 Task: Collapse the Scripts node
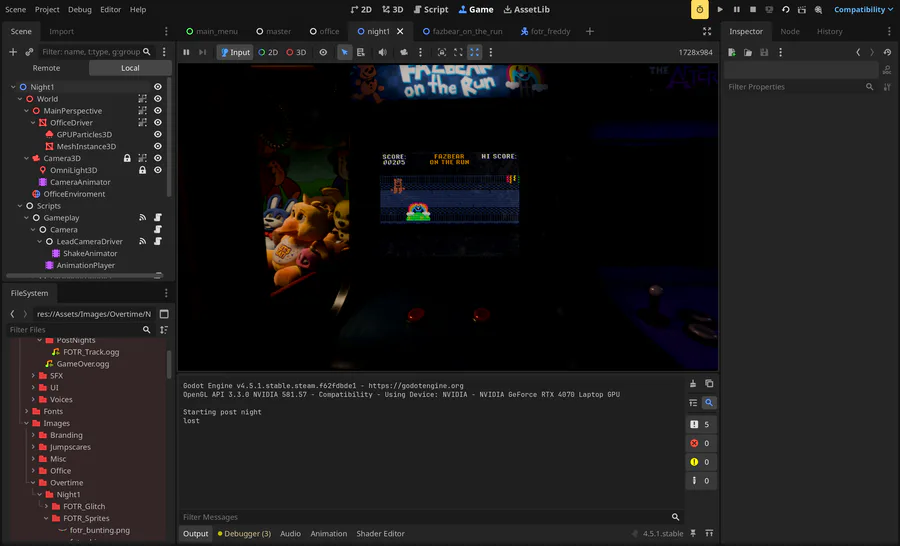[20, 206]
